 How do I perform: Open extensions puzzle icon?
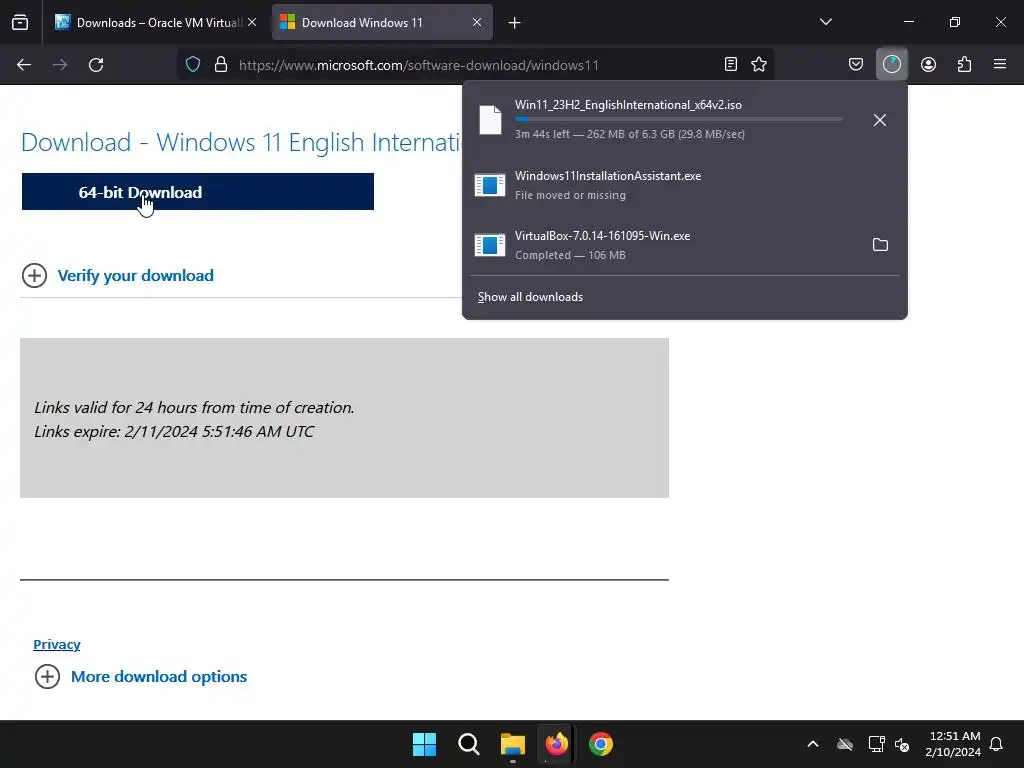coord(964,65)
